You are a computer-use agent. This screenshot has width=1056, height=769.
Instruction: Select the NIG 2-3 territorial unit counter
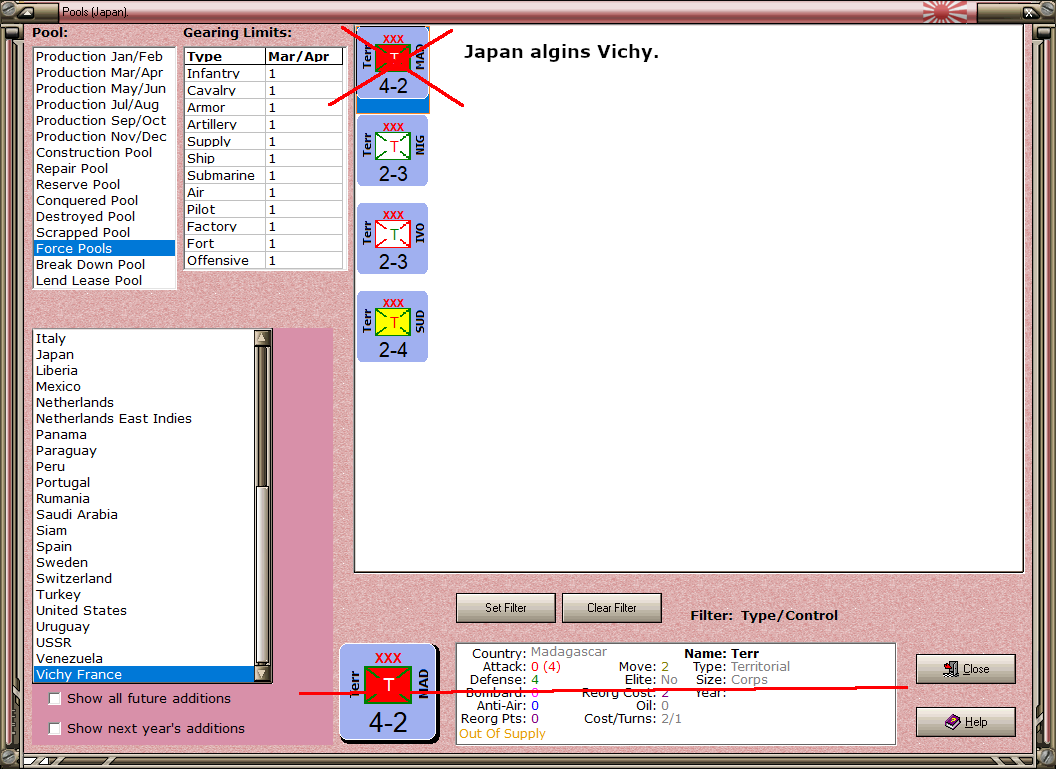click(x=393, y=151)
